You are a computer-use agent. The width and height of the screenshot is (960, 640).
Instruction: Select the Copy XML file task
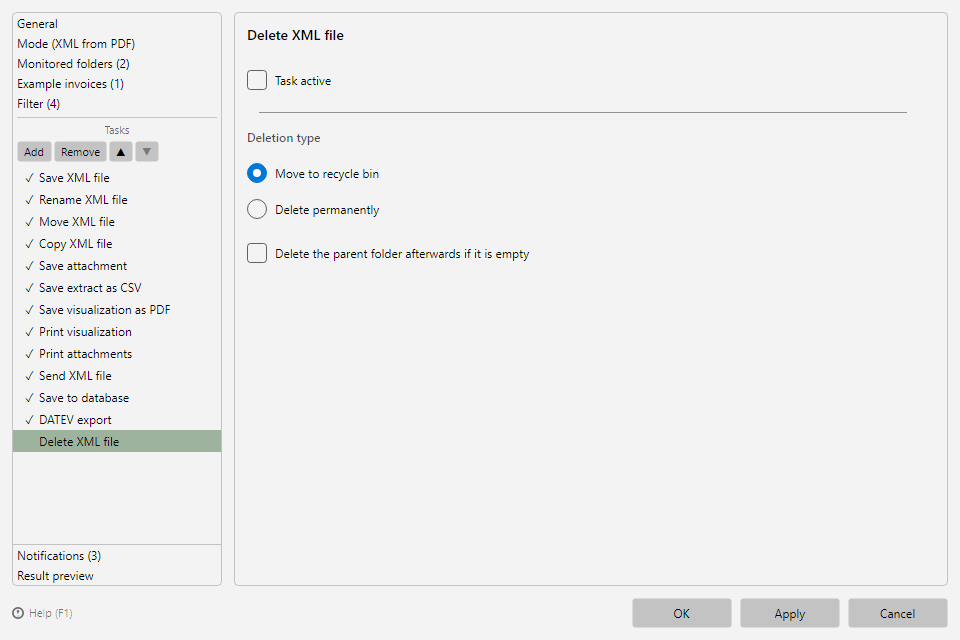(76, 244)
